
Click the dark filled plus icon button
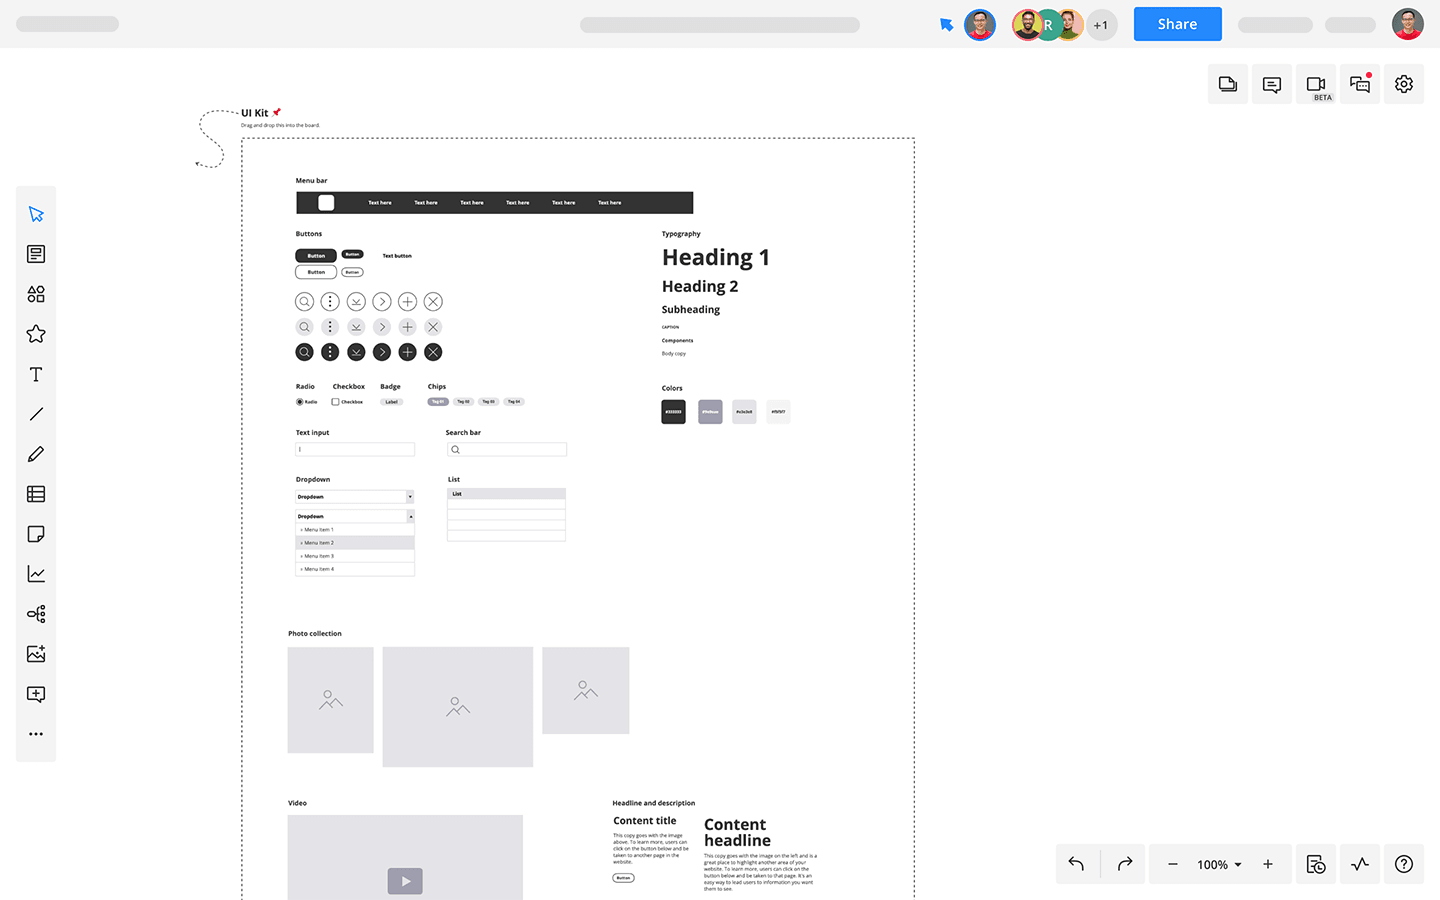point(407,352)
